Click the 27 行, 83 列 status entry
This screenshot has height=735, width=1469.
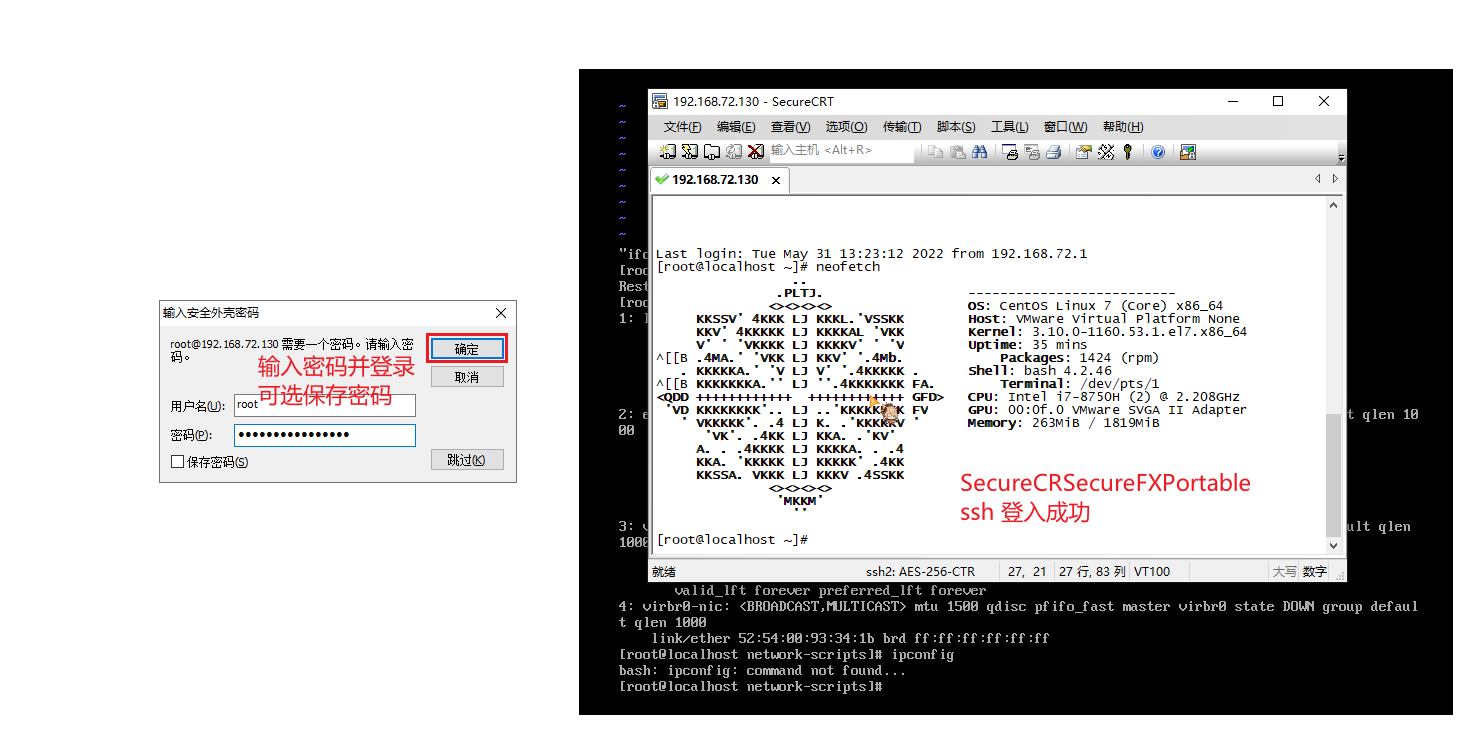[x=1090, y=572]
